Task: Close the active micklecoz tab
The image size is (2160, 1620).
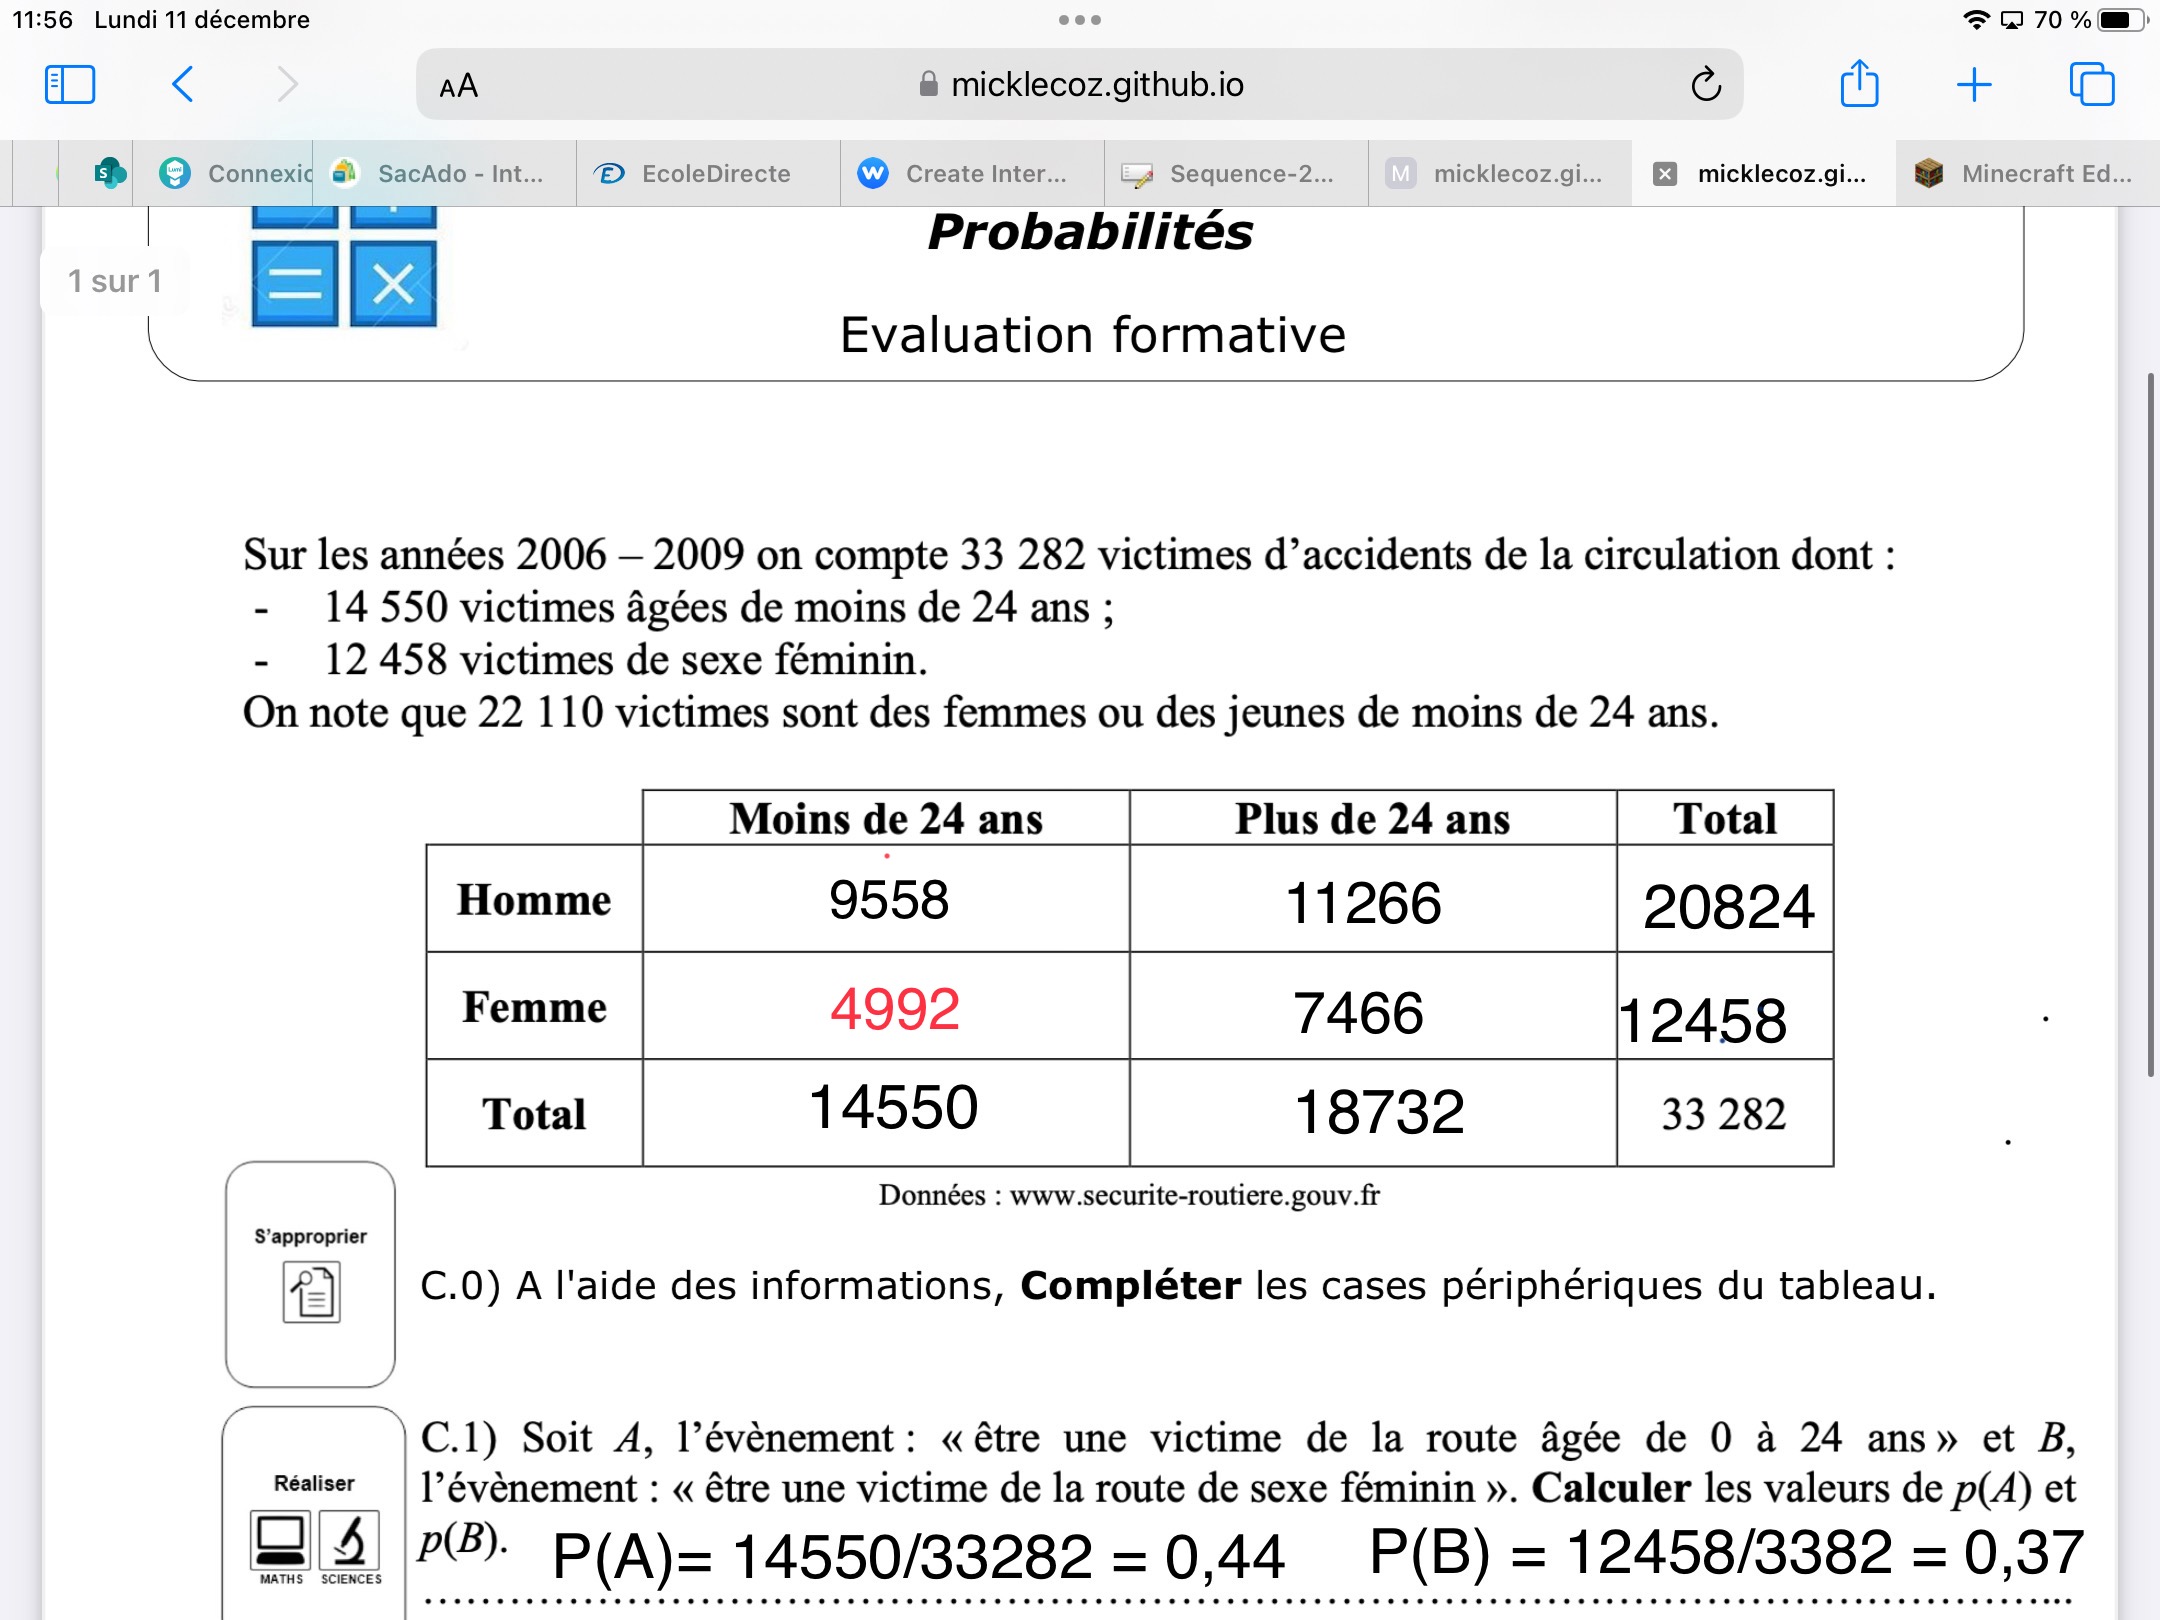Action: click(1665, 175)
